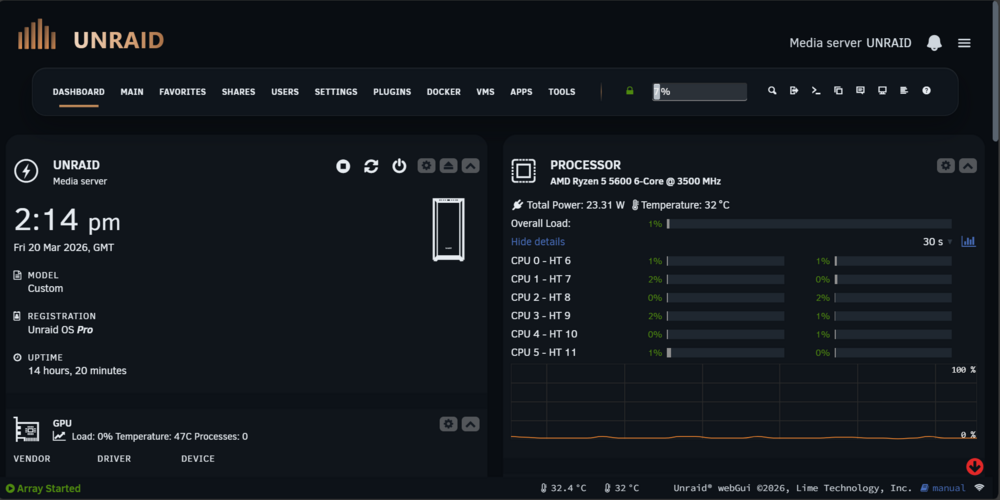Click the help question mark icon

[x=927, y=91]
